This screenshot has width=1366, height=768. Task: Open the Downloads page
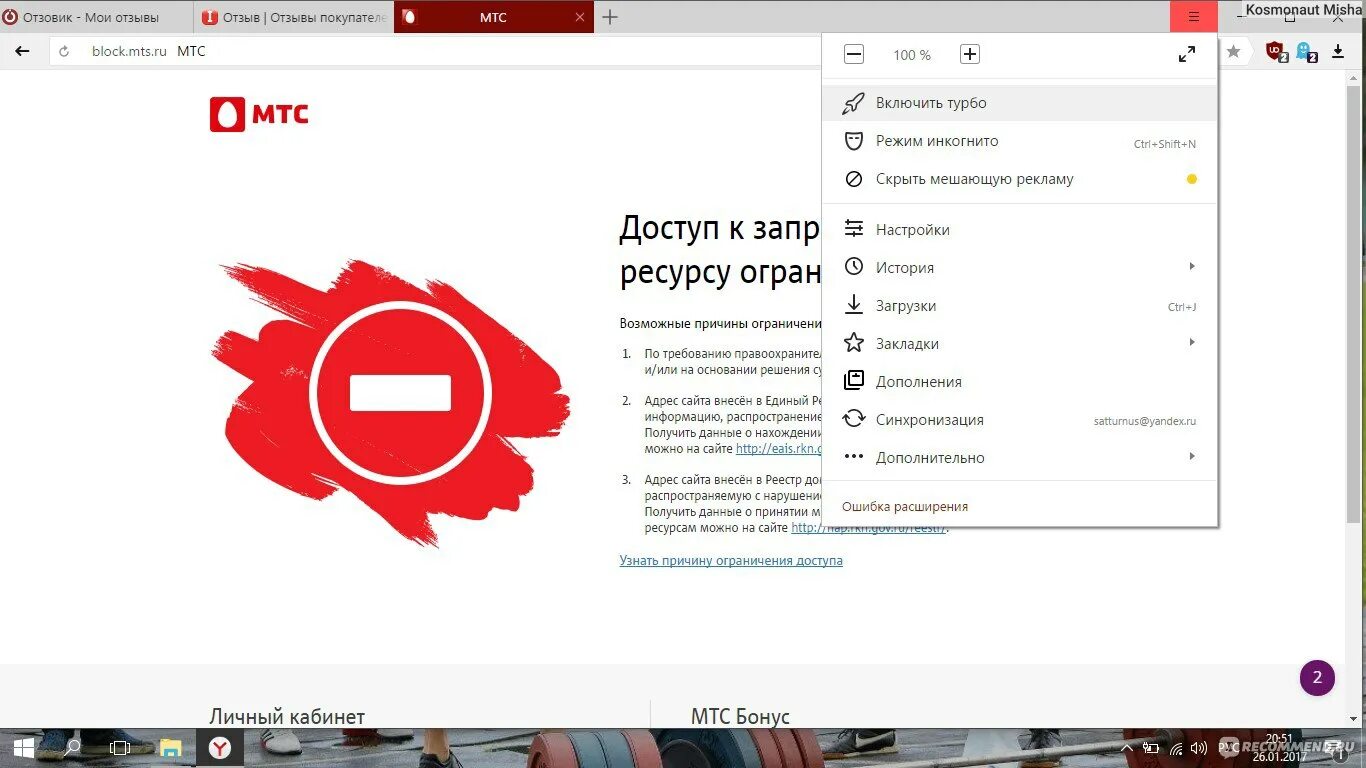(x=906, y=305)
